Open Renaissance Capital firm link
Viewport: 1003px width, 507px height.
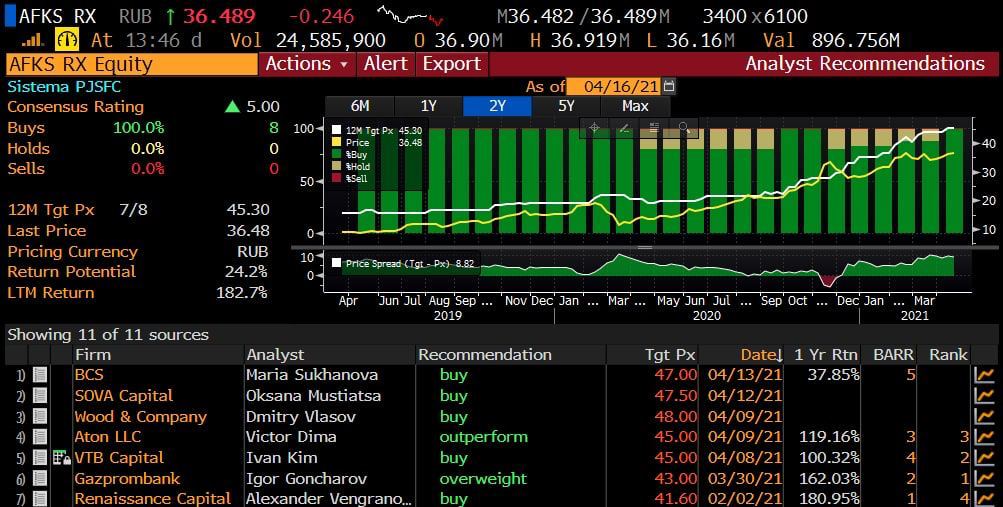pos(153,499)
